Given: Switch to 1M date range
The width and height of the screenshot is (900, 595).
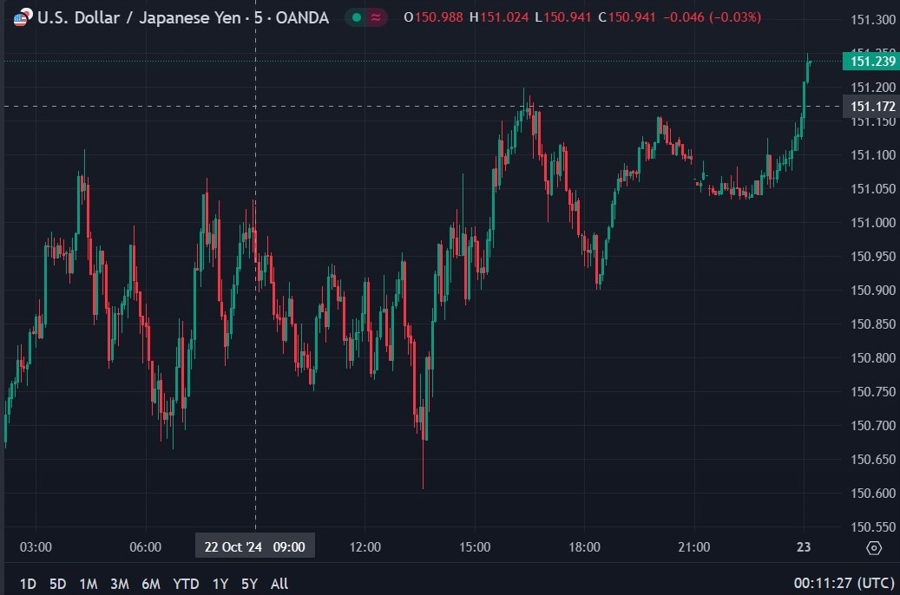Looking at the screenshot, I should (88, 583).
